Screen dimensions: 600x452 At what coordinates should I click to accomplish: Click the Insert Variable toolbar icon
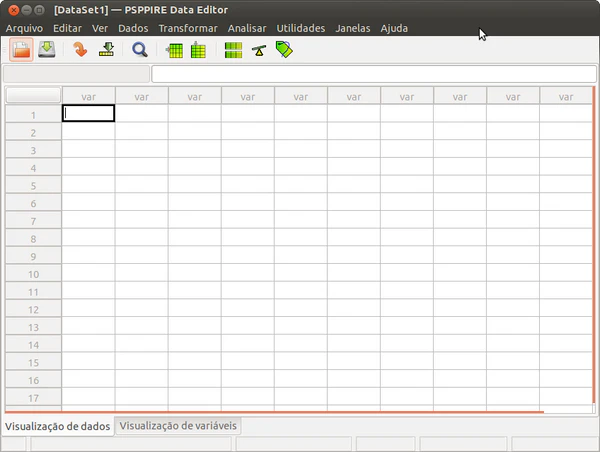click(x=198, y=50)
